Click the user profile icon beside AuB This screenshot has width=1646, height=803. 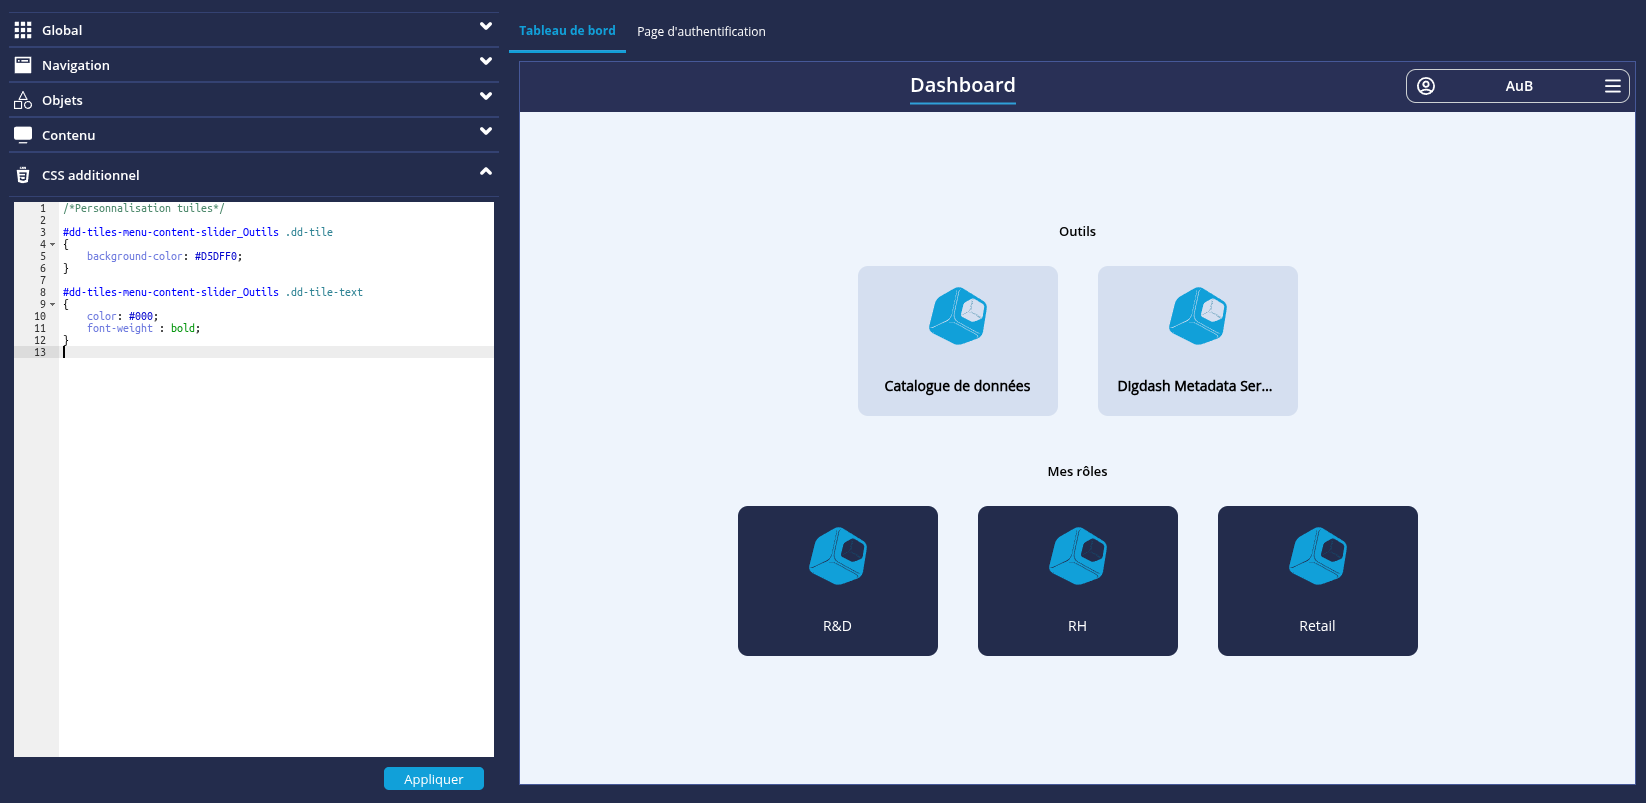click(1426, 86)
